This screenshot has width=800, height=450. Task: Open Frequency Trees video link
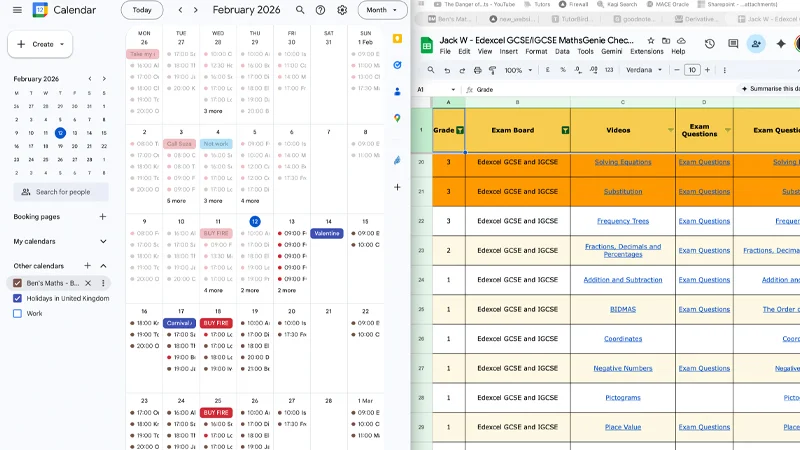[x=623, y=221]
